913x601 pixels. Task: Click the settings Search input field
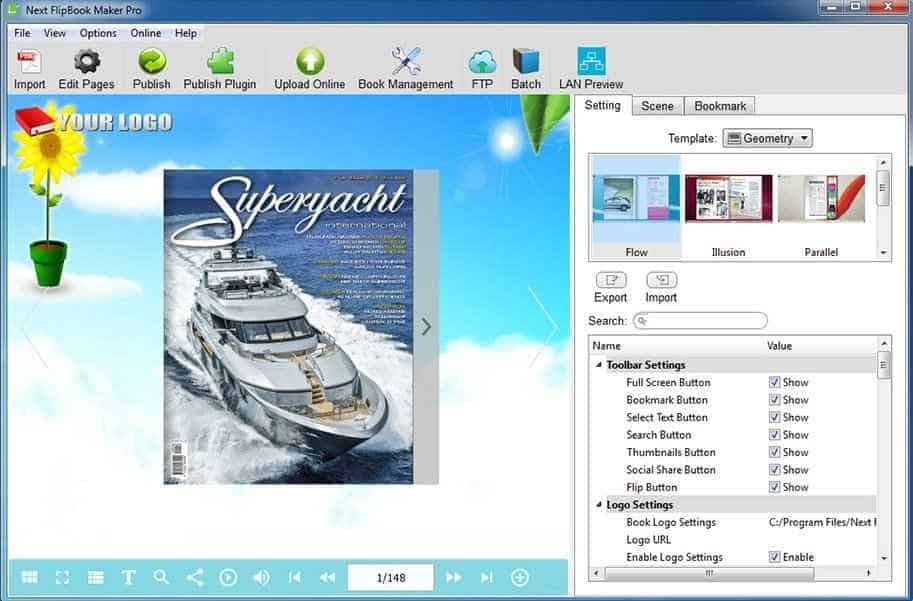pyautogui.click(x=700, y=320)
